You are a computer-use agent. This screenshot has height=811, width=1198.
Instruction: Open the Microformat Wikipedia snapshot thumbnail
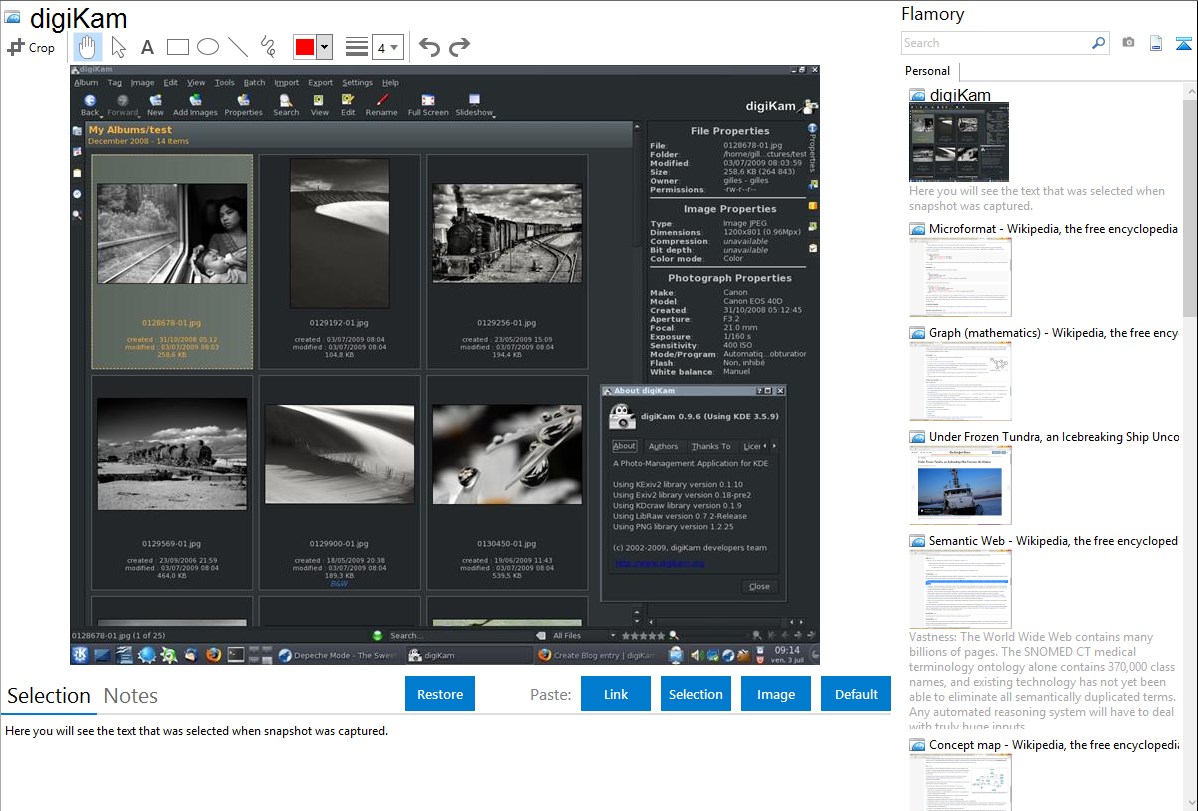[960, 277]
